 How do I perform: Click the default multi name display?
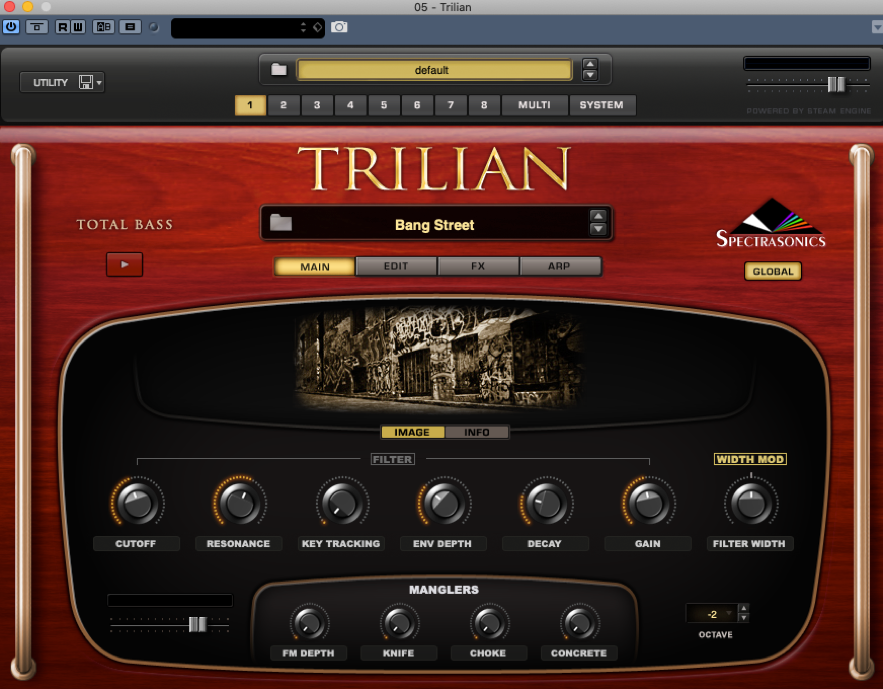click(x=434, y=70)
